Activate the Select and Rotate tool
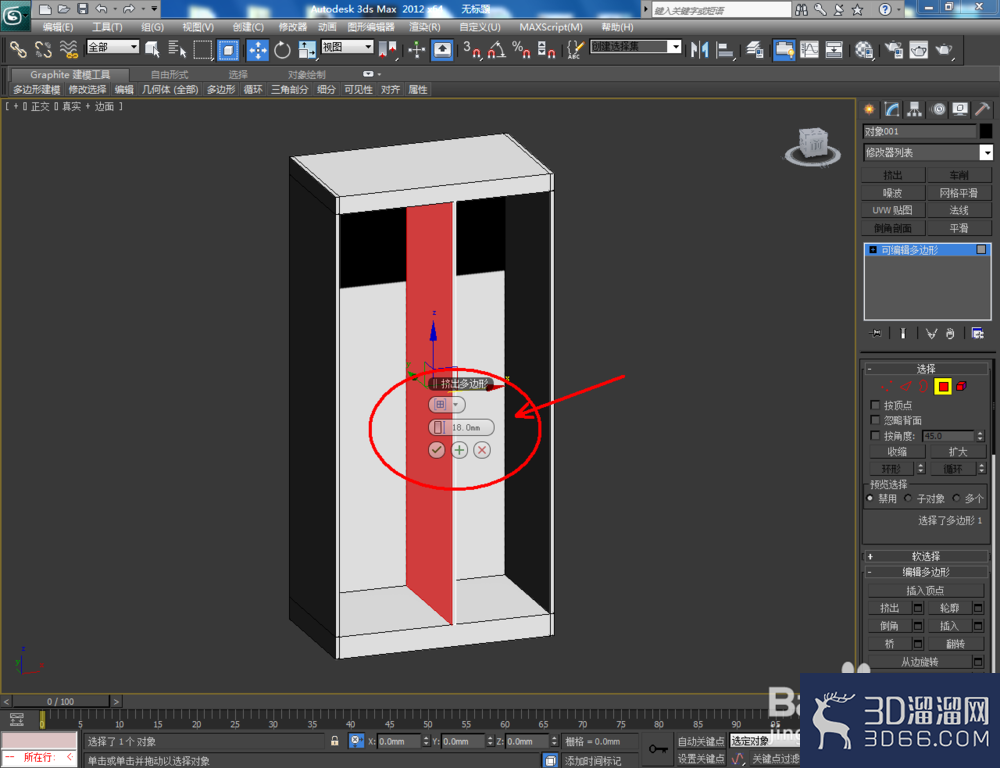This screenshot has width=1000, height=768. 282,49
